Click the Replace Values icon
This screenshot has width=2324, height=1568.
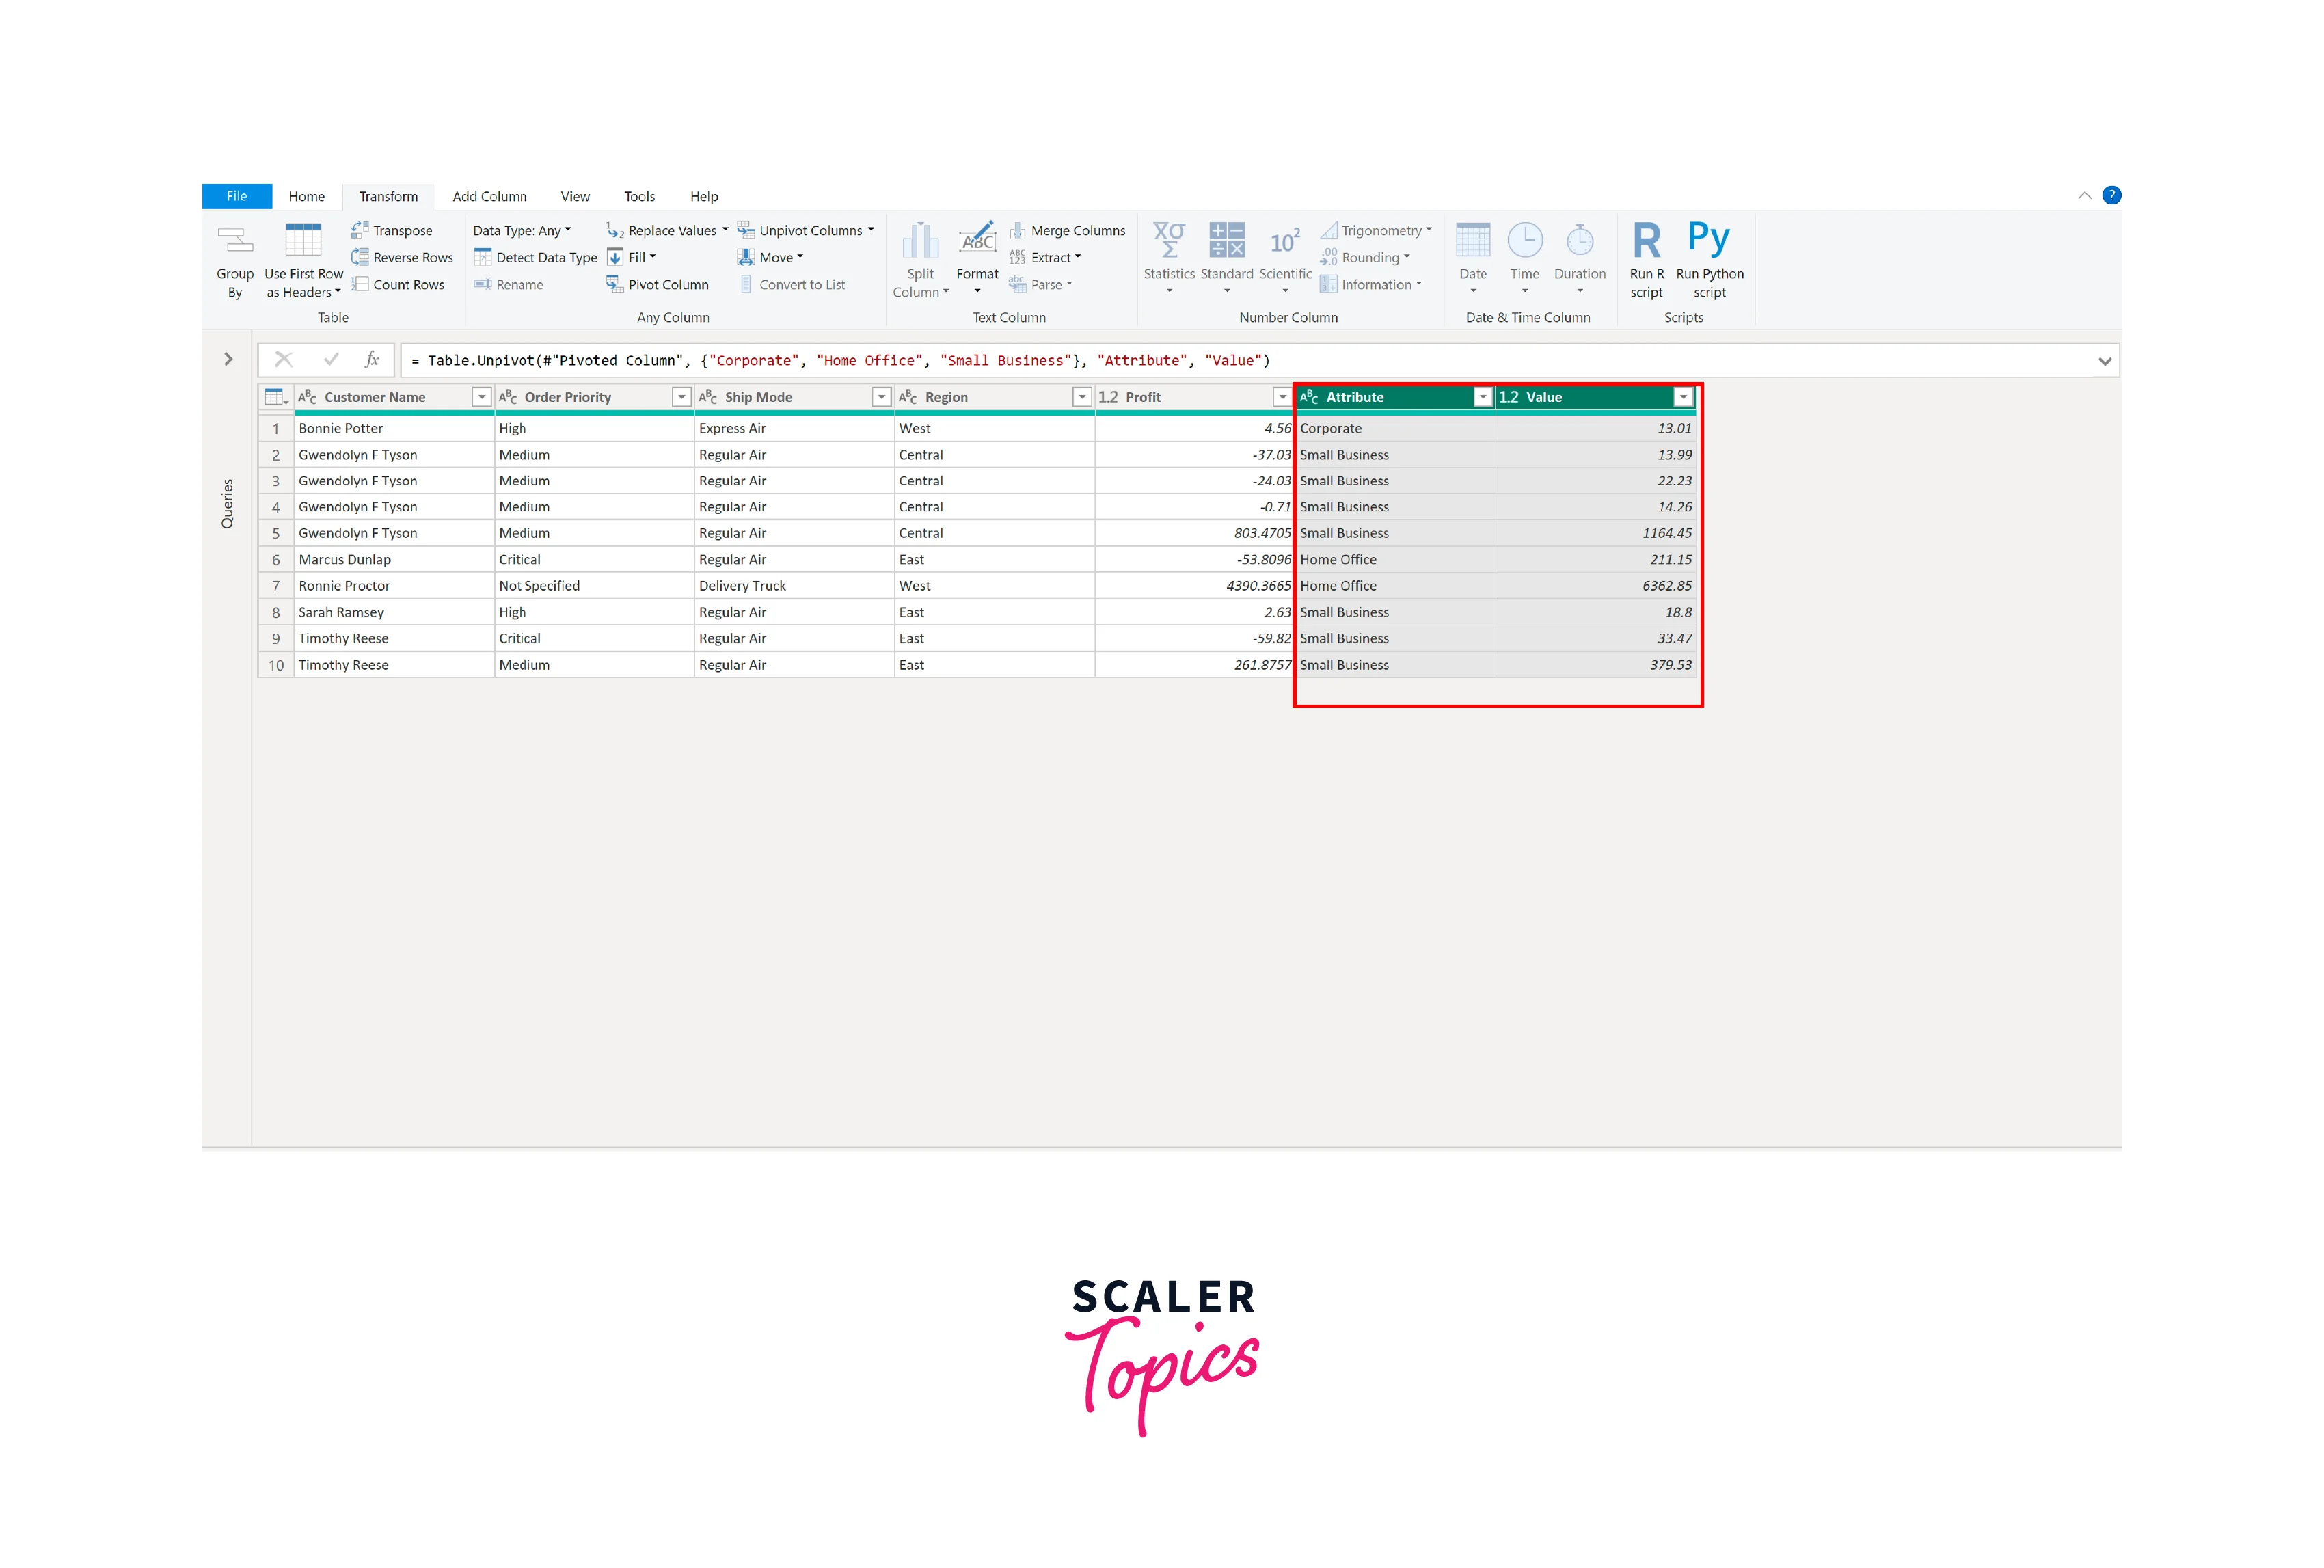pyautogui.click(x=615, y=230)
